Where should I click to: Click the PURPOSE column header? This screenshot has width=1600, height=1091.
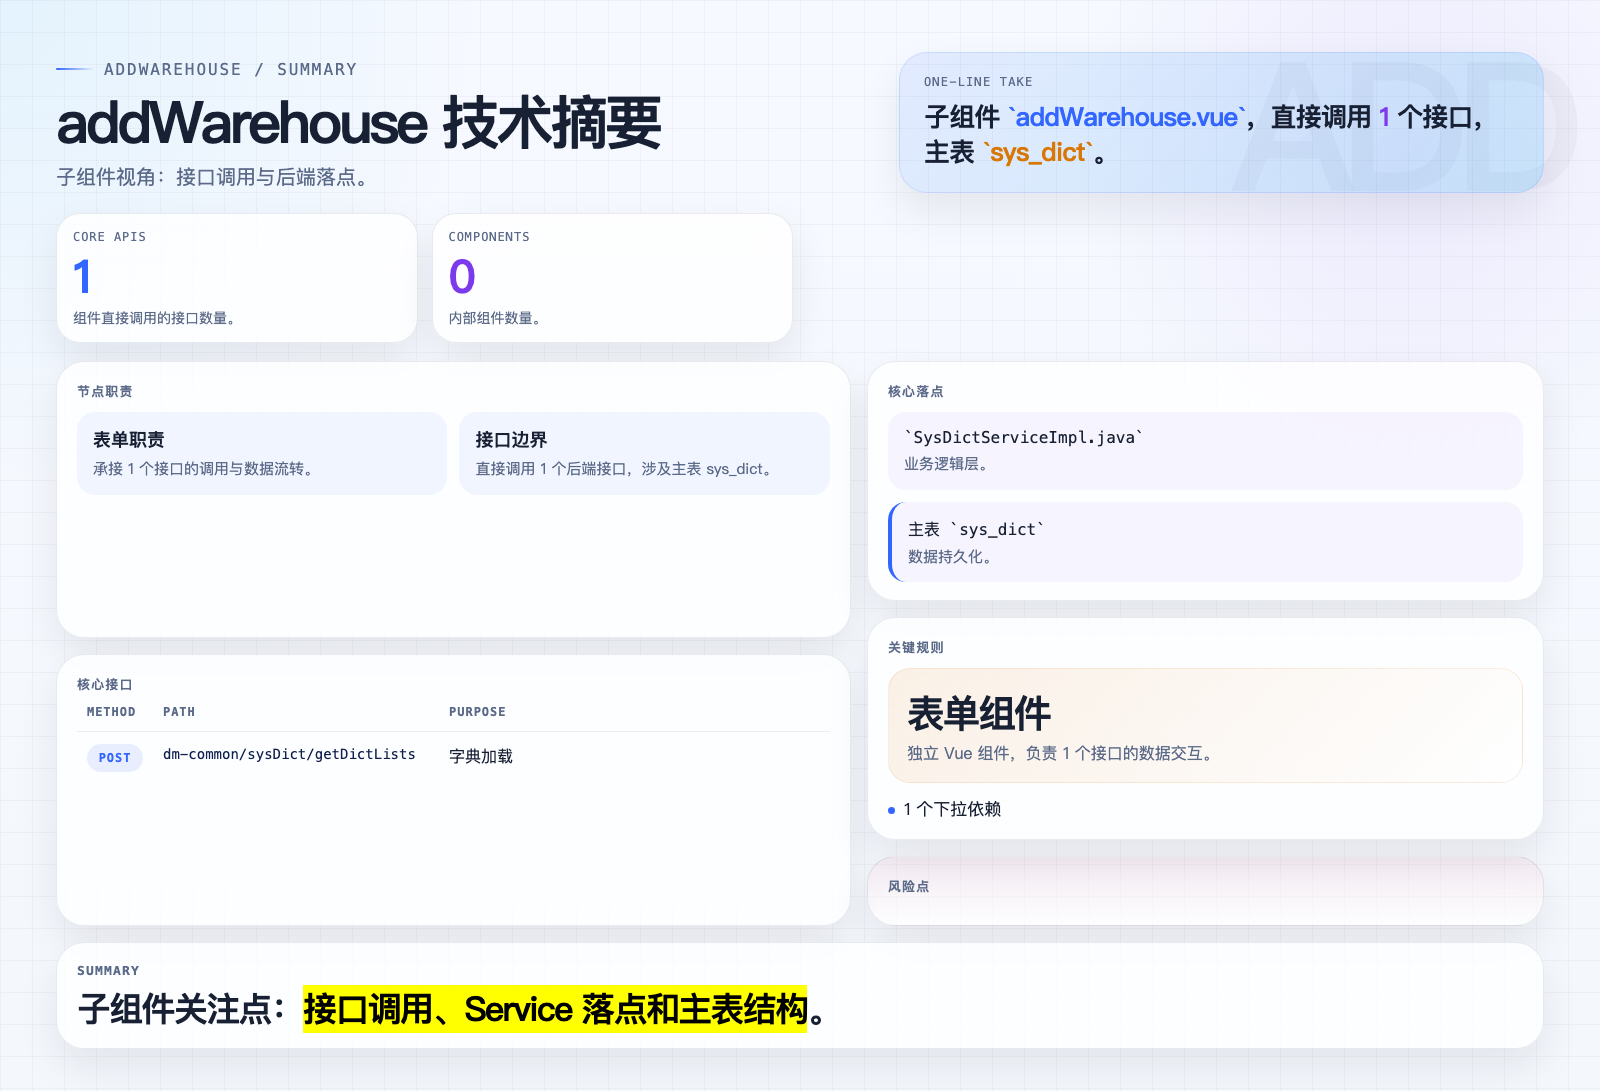(x=477, y=712)
